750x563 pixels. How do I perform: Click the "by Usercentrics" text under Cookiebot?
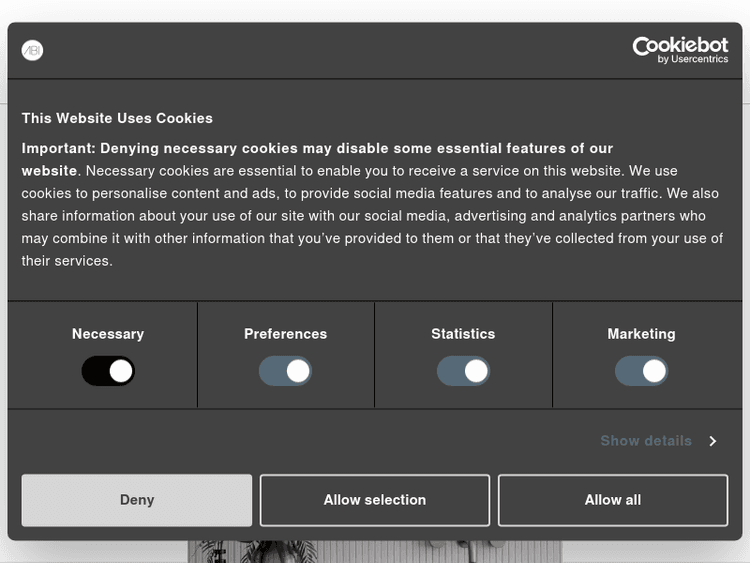coord(693,60)
